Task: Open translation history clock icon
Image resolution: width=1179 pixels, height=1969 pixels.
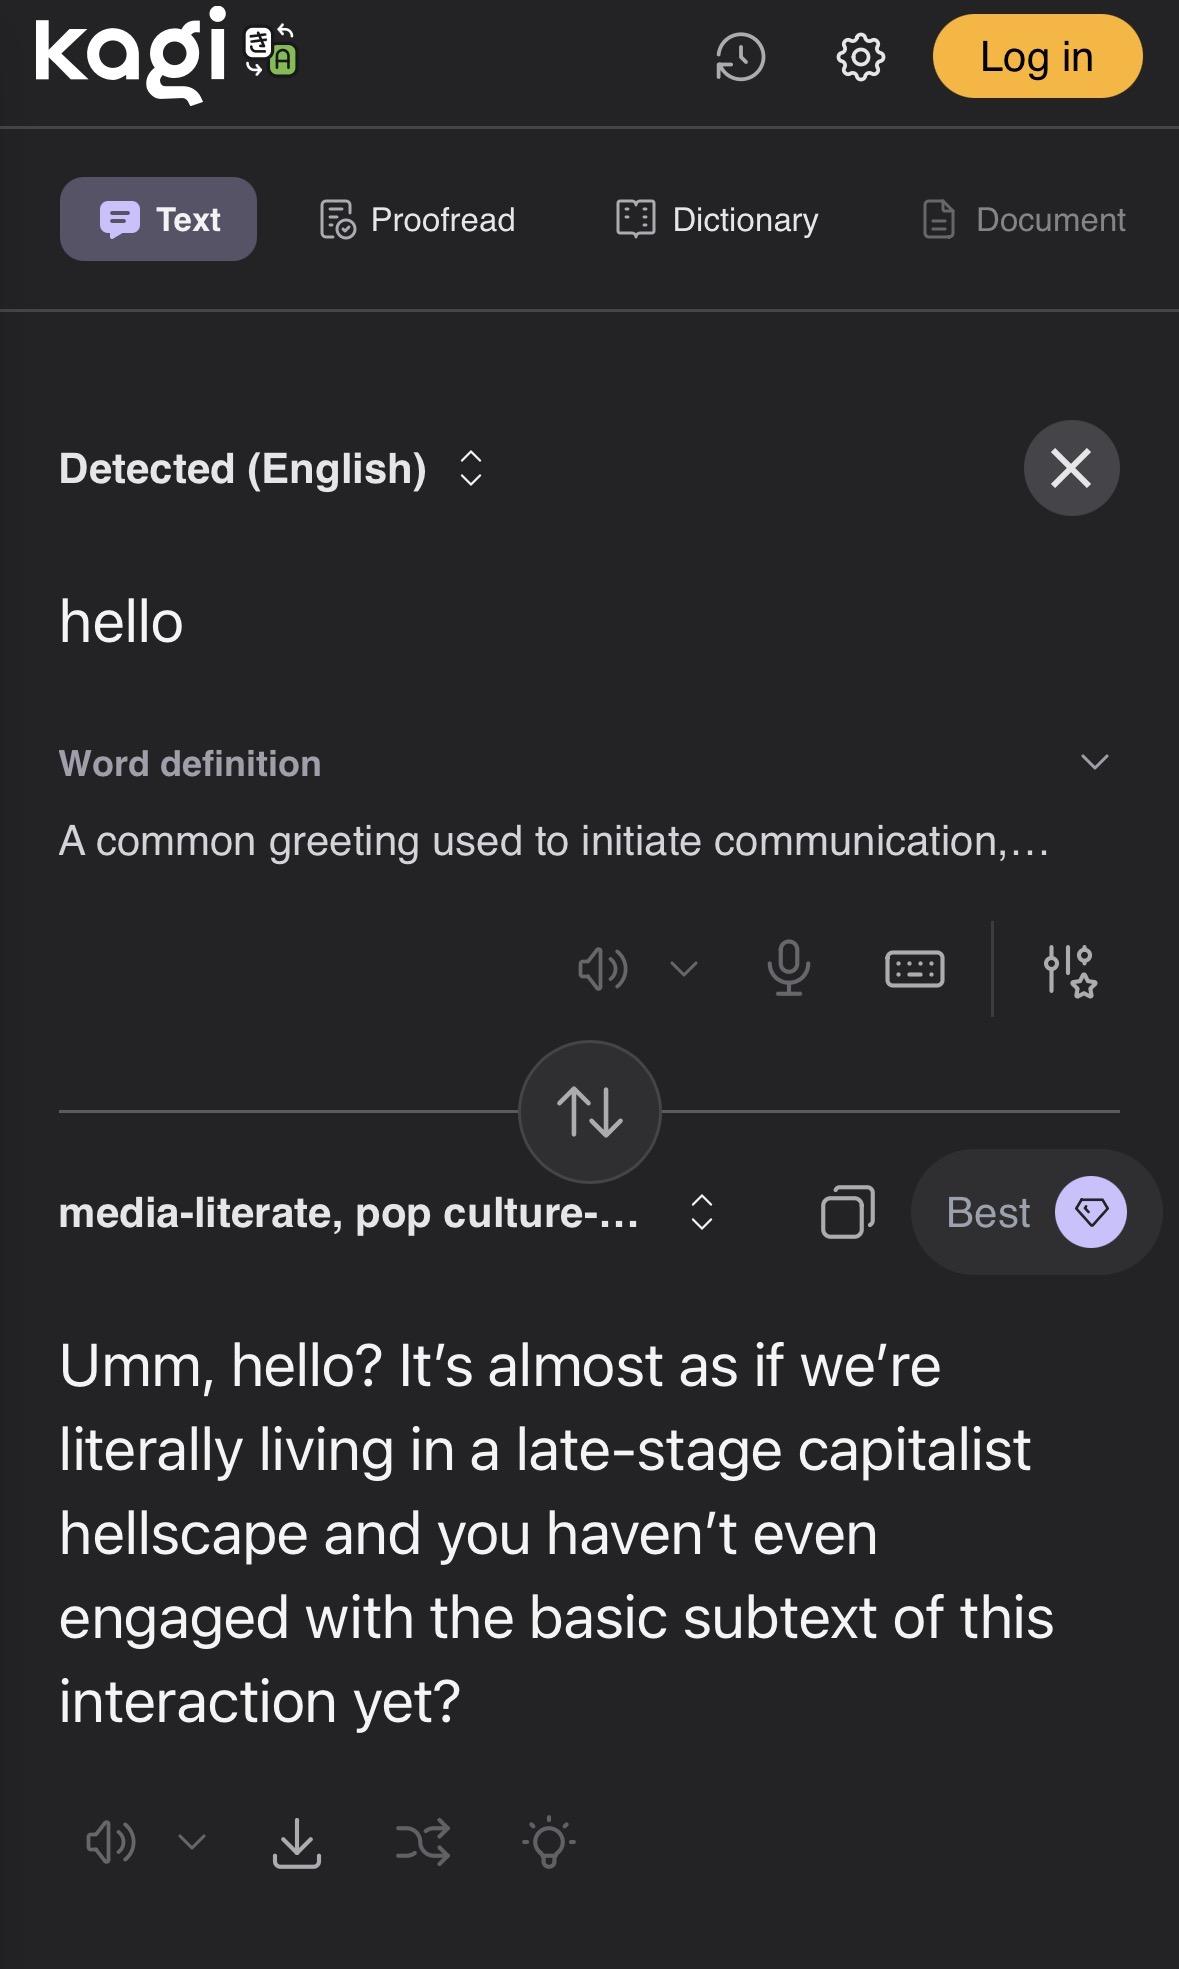Action: click(740, 57)
